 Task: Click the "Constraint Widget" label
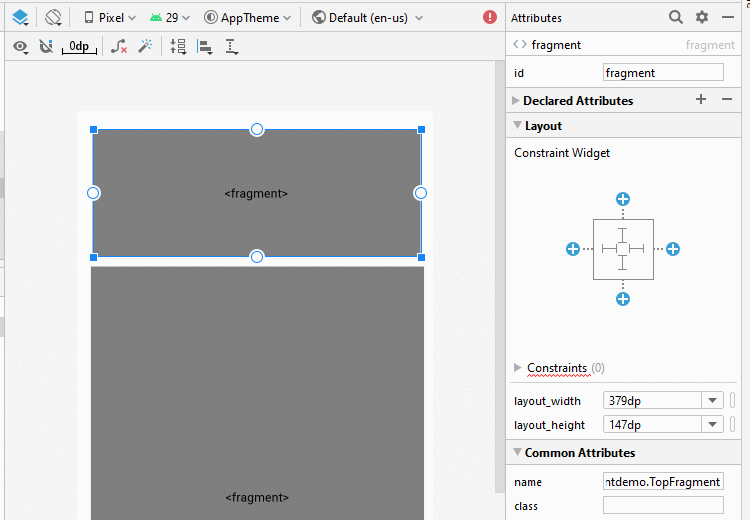pyautogui.click(x=562, y=153)
